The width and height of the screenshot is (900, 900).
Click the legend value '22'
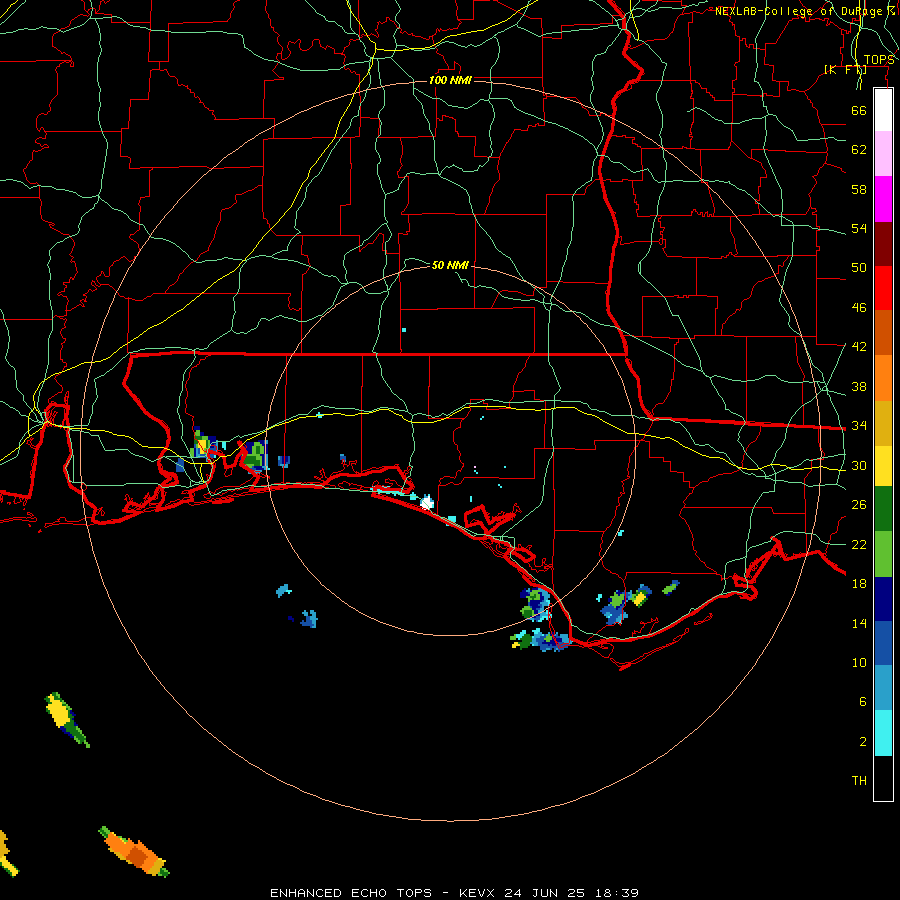tap(859, 545)
